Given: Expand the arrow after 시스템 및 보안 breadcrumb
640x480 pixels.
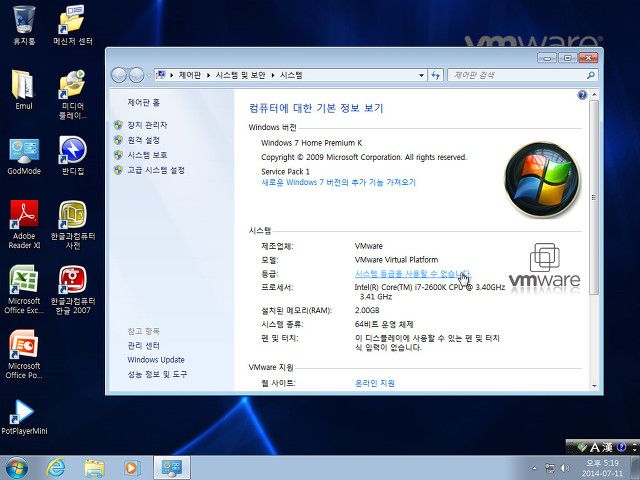Looking at the screenshot, I should (273, 75).
